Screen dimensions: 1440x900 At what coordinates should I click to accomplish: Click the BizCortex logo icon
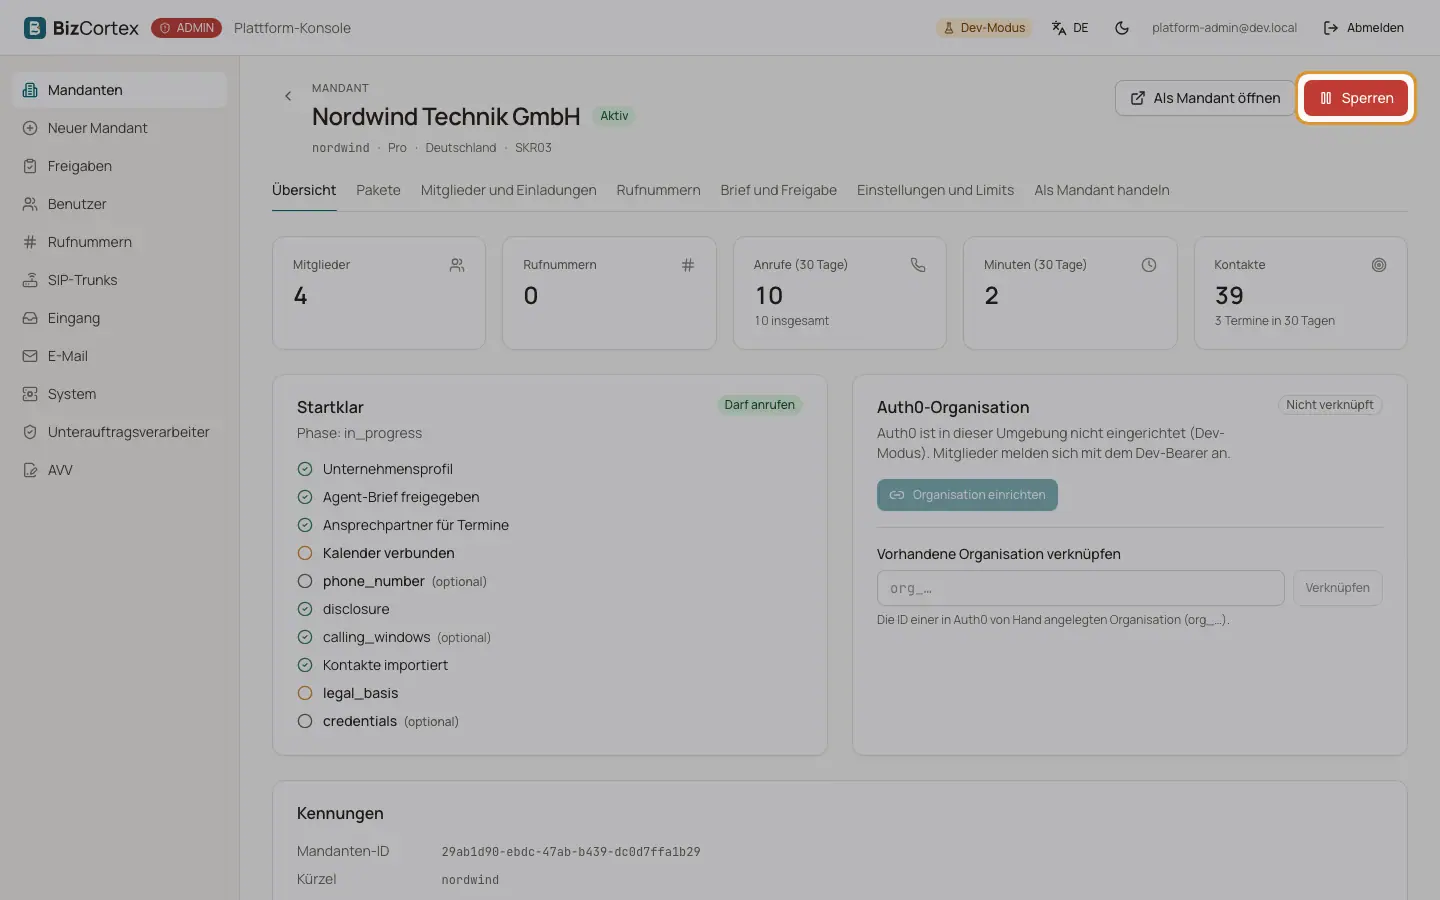35,28
